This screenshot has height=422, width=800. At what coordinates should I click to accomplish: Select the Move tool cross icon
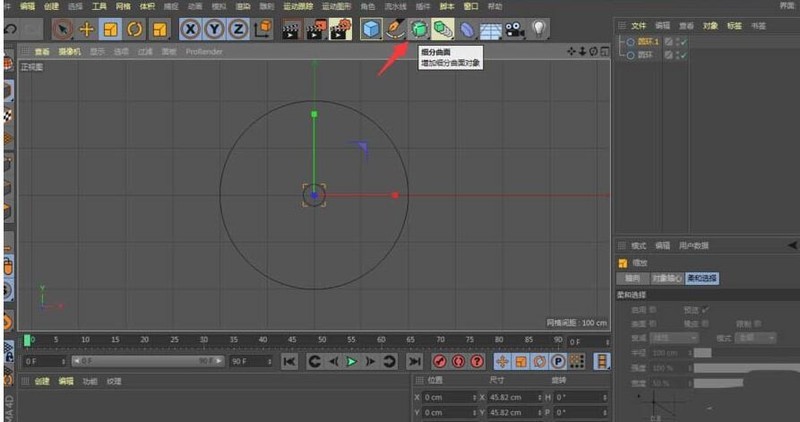(x=87, y=30)
